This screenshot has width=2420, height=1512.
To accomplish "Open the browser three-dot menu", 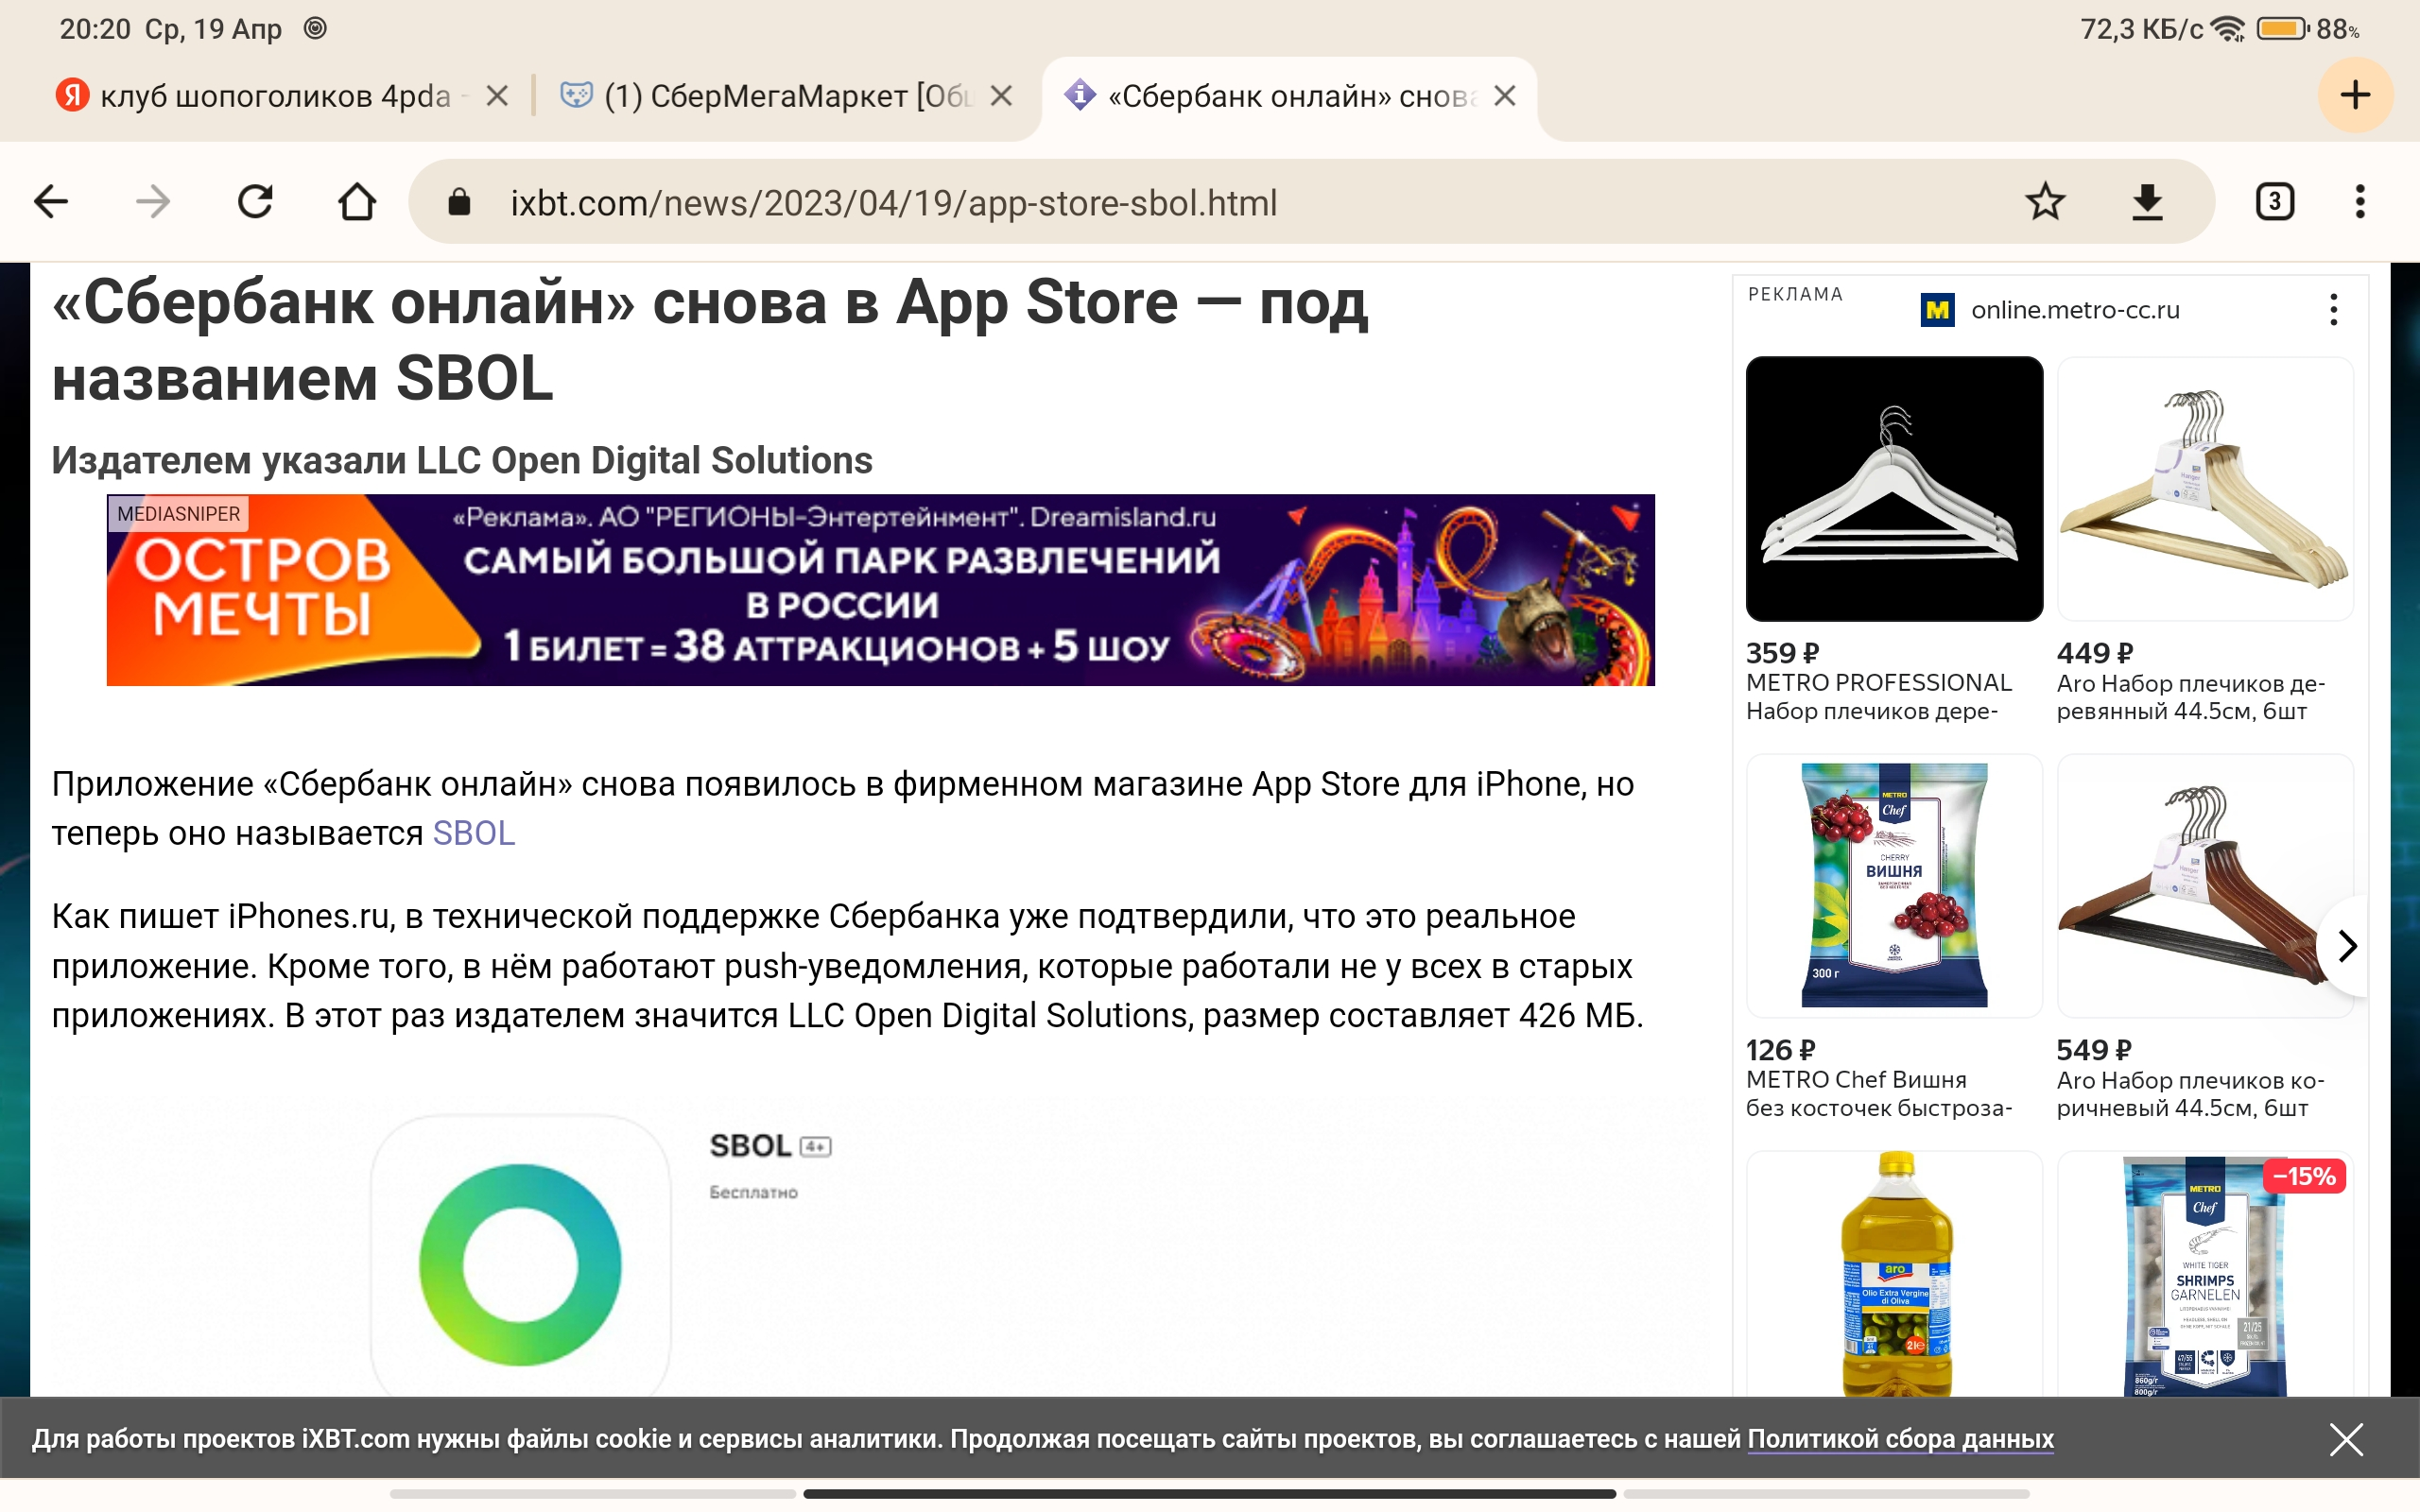I will coord(2360,202).
